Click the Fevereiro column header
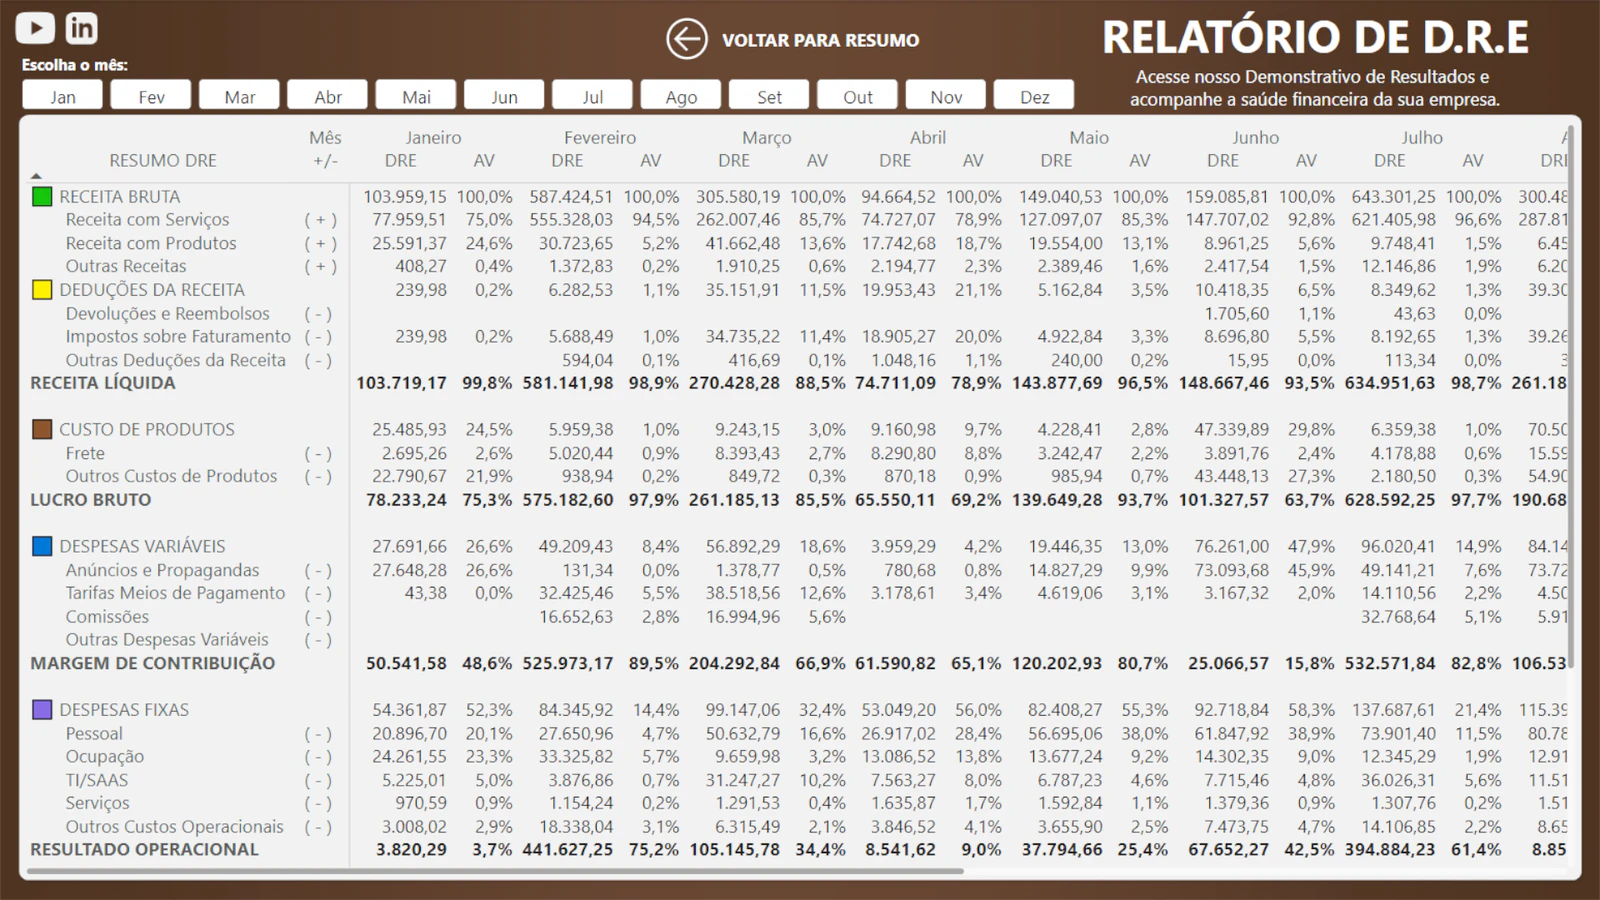Viewport: 1600px width, 900px height. pos(600,138)
